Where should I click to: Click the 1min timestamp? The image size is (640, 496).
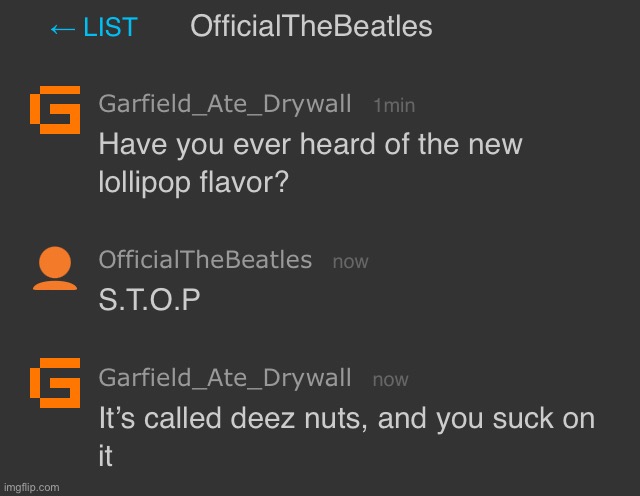[393, 105]
